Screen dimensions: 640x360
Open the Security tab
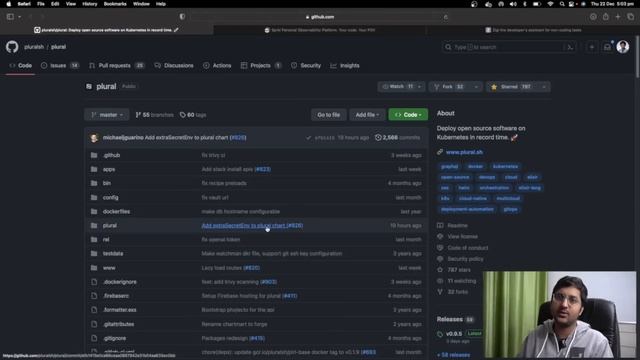tap(306, 65)
